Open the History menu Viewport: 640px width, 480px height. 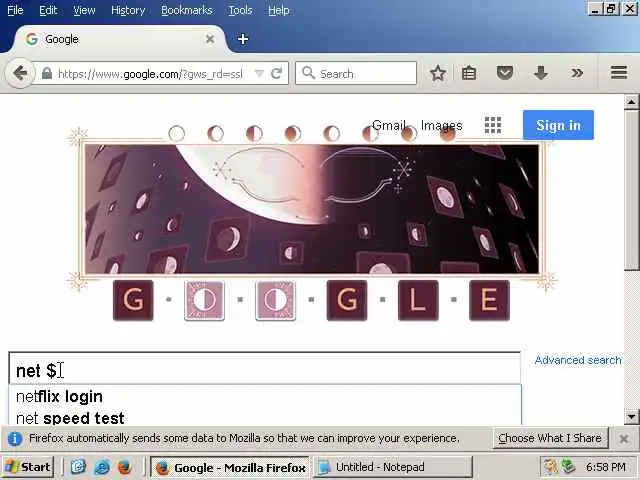point(128,10)
